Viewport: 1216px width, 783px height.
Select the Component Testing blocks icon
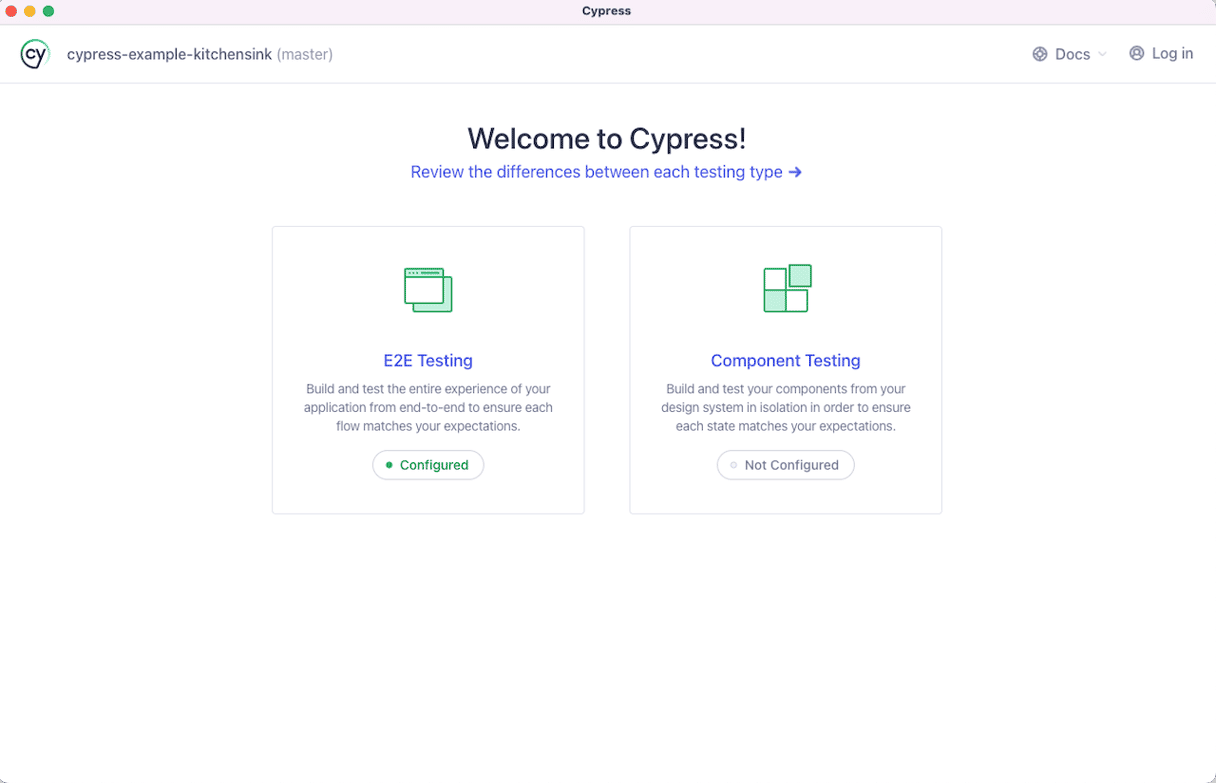786,288
